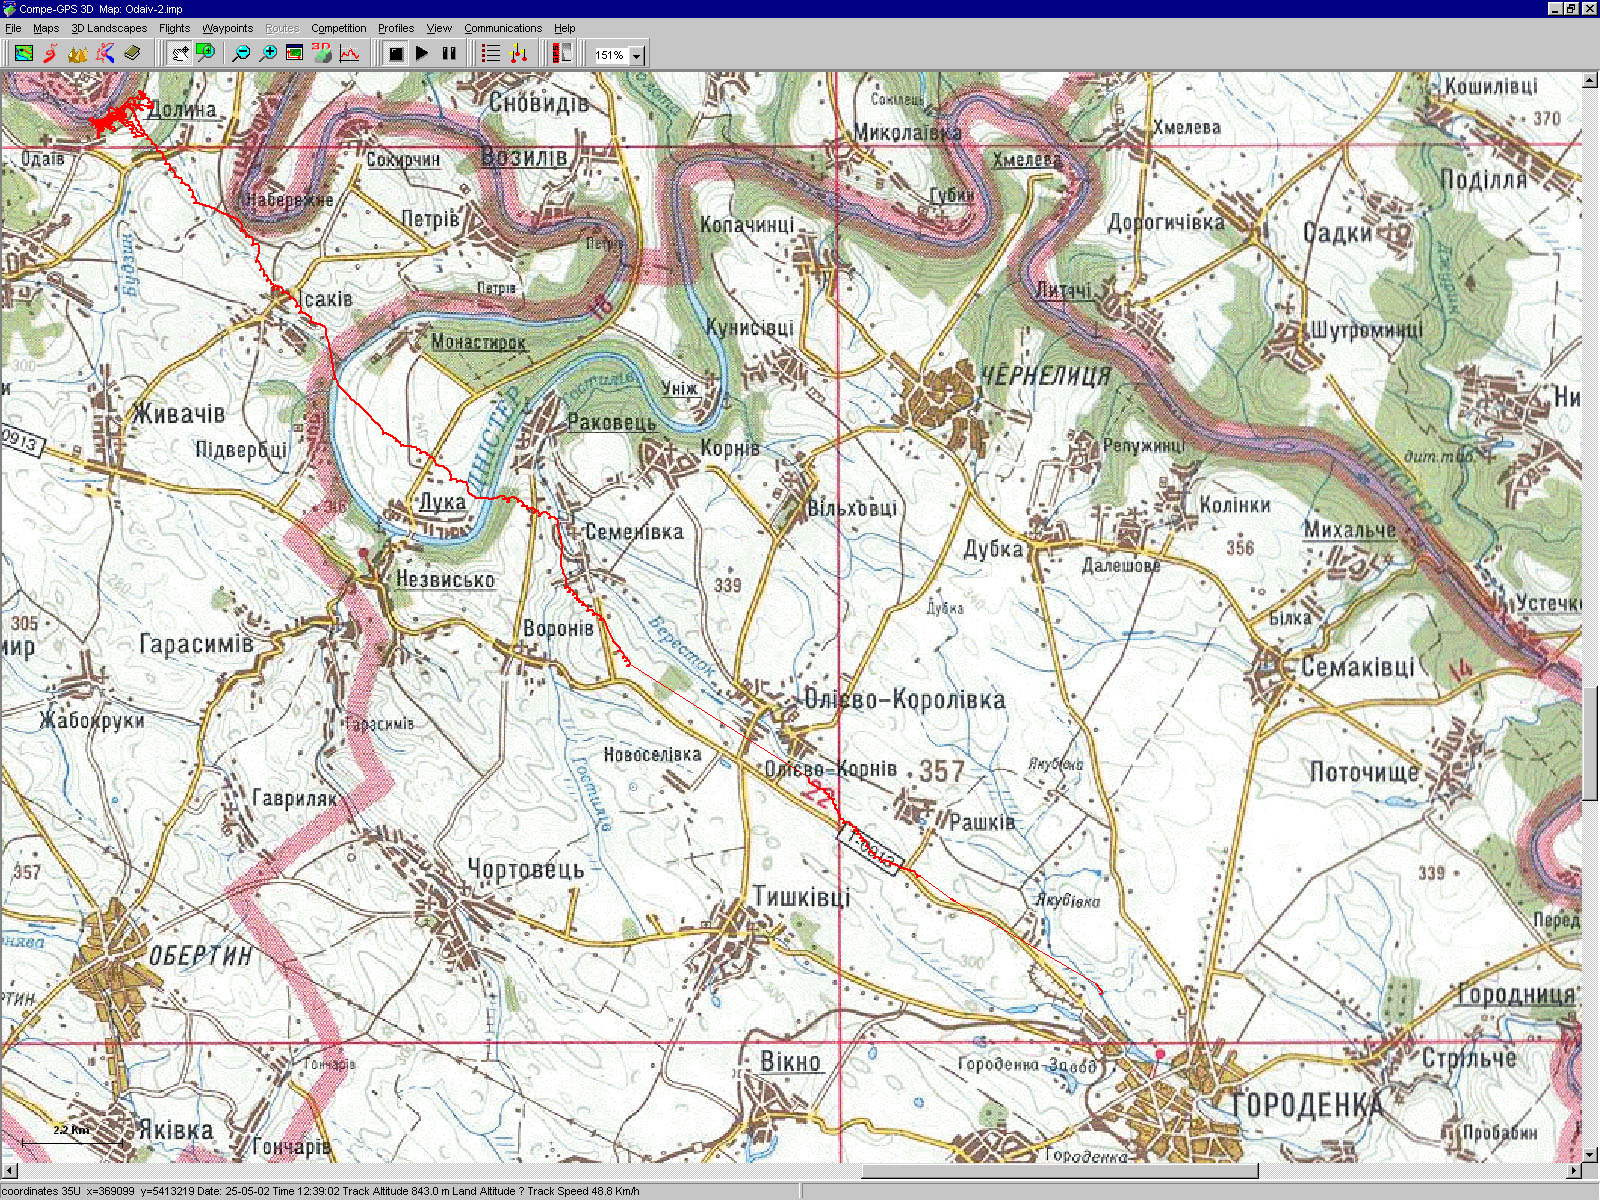Pause the track animation
This screenshot has width=1600, height=1200.
point(449,54)
